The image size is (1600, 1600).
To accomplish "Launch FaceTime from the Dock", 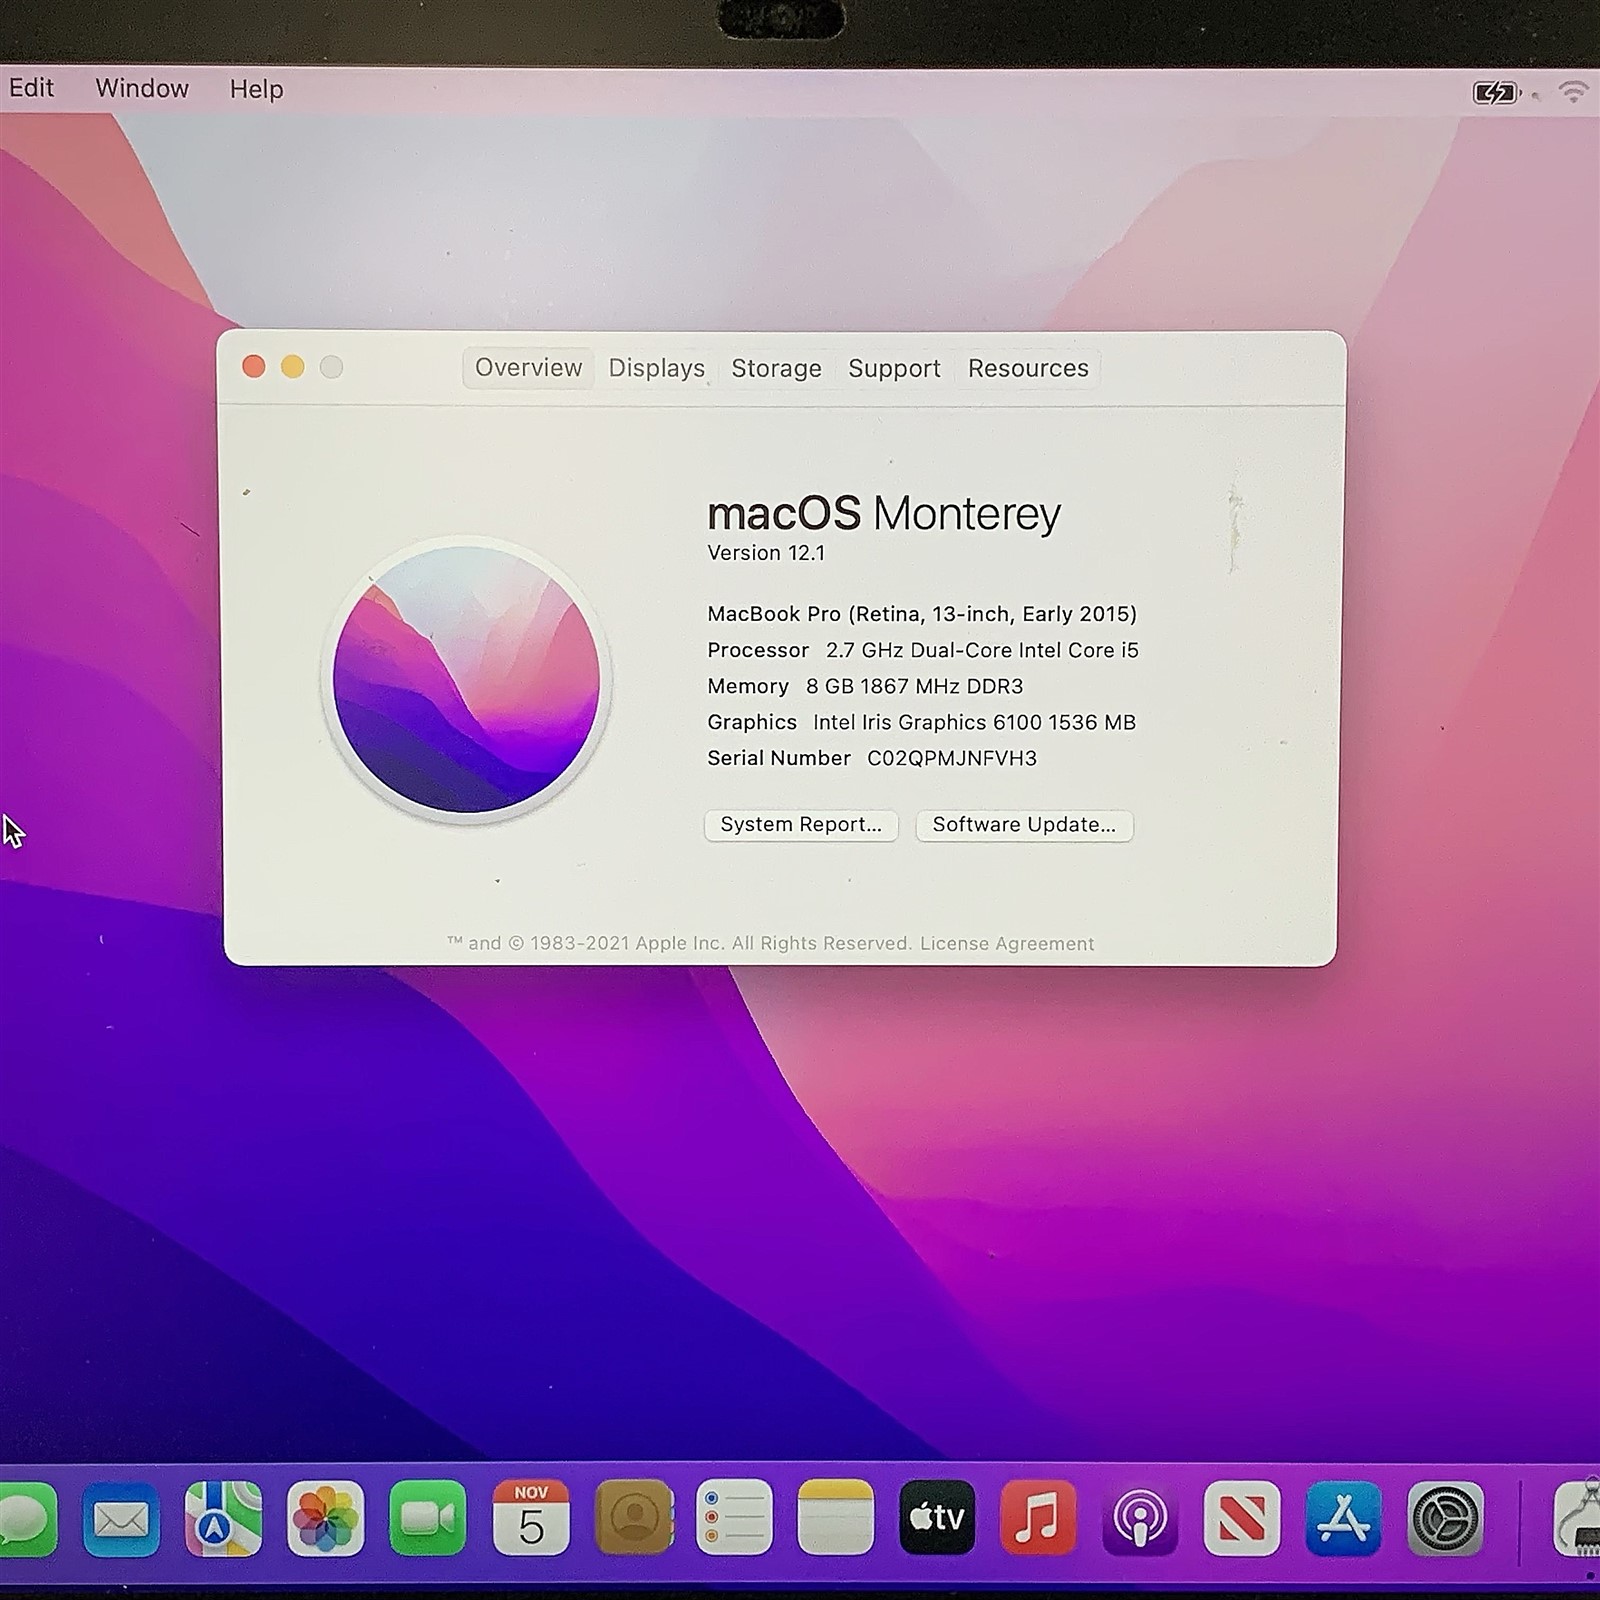I will pos(430,1520).
